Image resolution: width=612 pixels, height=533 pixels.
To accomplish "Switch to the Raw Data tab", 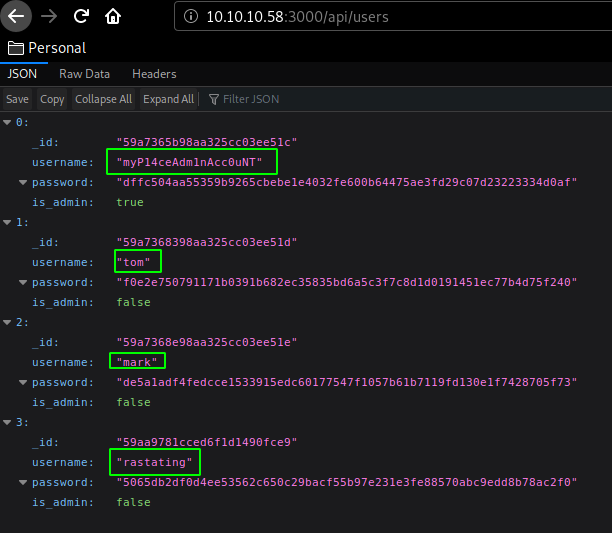I will point(85,74).
